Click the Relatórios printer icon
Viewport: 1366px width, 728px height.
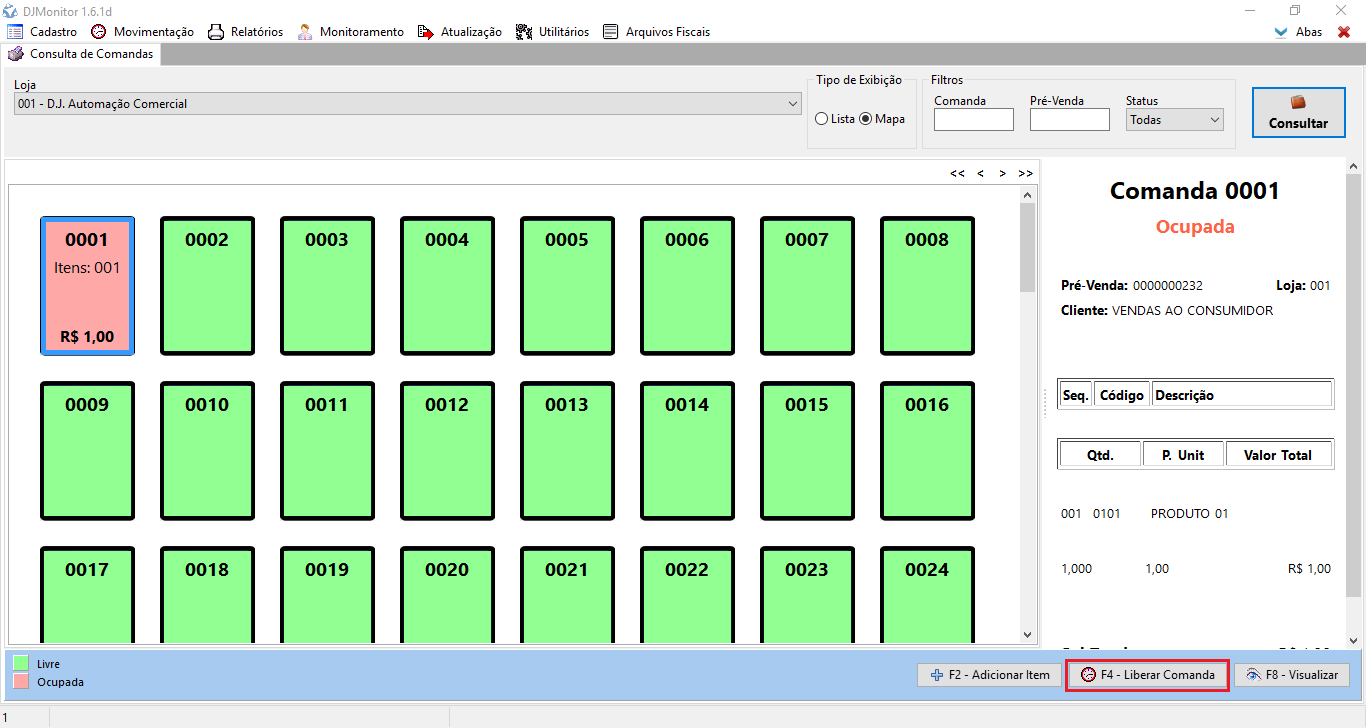pyautogui.click(x=216, y=32)
